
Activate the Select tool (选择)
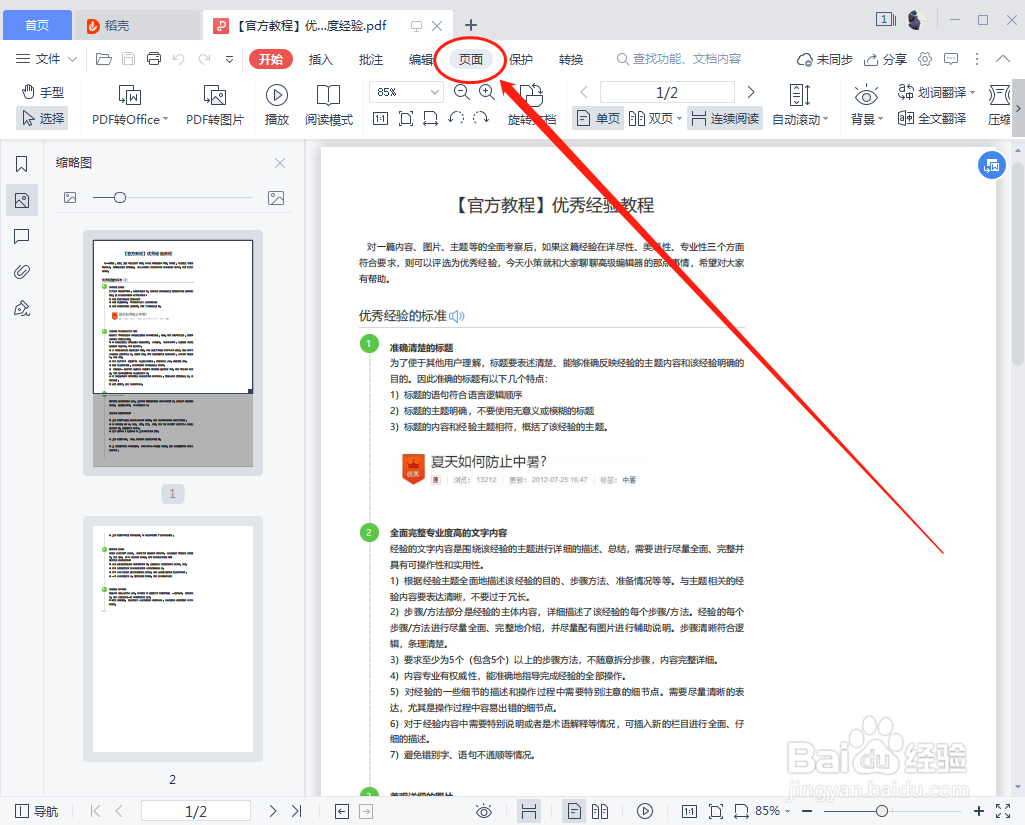tap(42, 118)
